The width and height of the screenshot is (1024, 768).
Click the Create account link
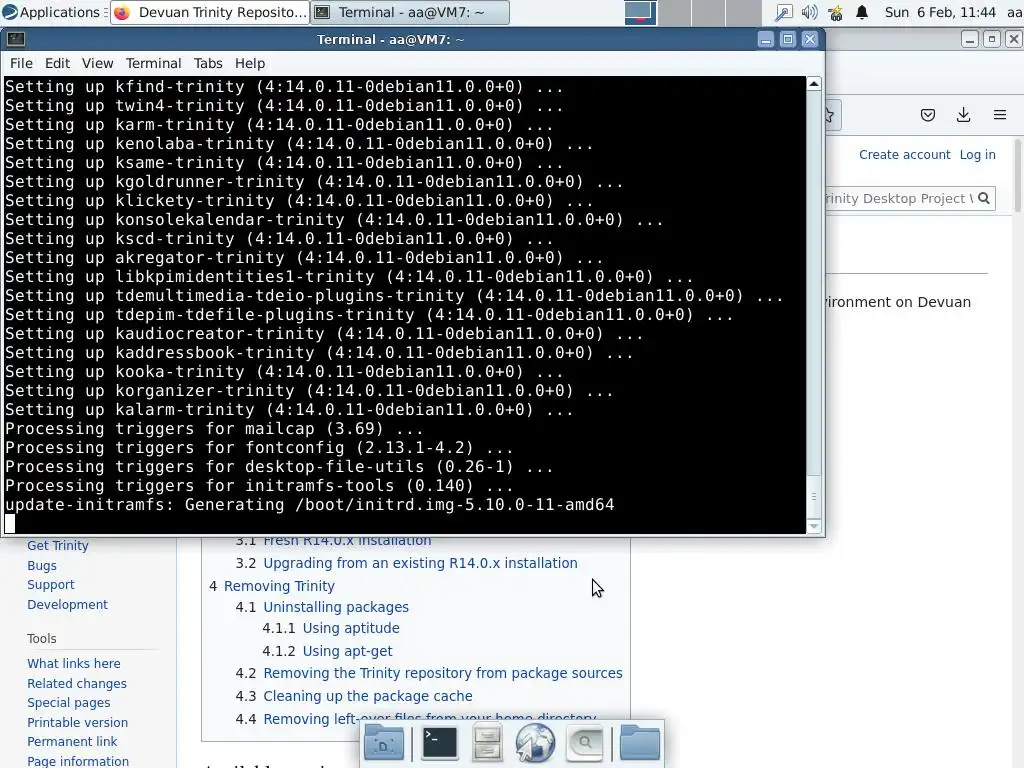pos(904,155)
